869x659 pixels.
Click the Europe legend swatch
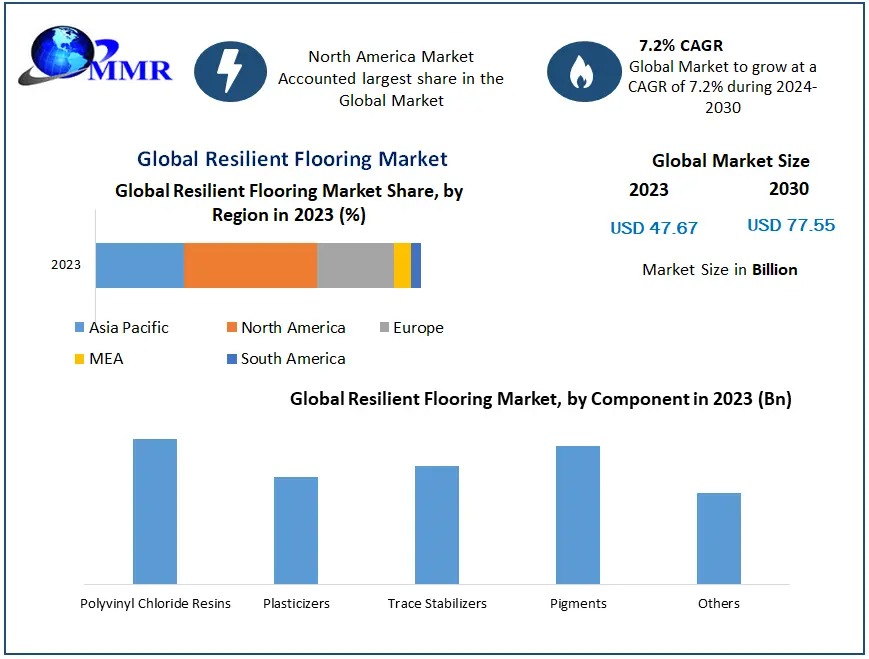pos(384,328)
